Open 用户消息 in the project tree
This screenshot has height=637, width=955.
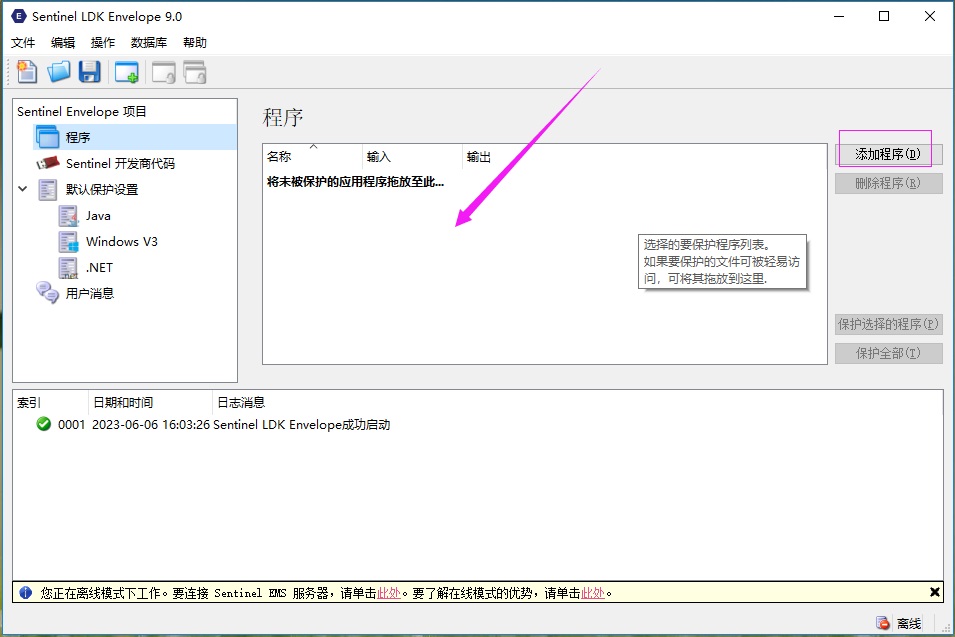click(x=89, y=293)
